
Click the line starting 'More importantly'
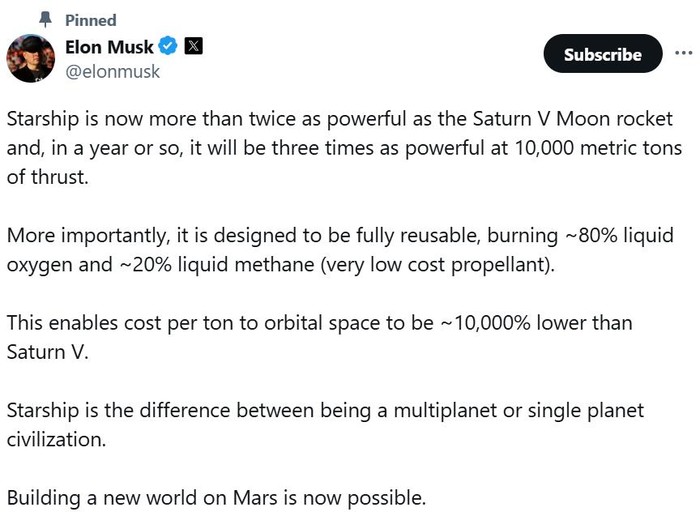pos(340,235)
